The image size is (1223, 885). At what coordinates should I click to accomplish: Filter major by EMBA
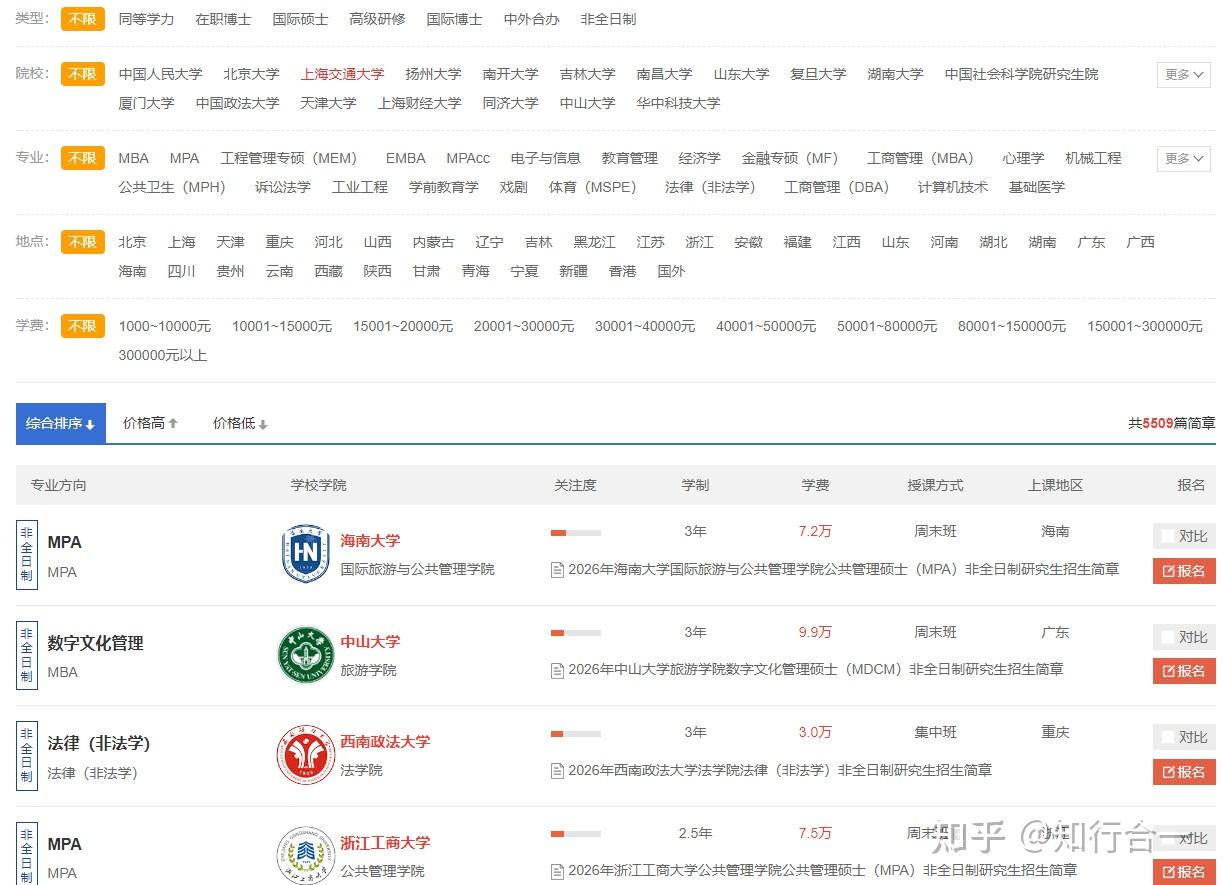405,158
